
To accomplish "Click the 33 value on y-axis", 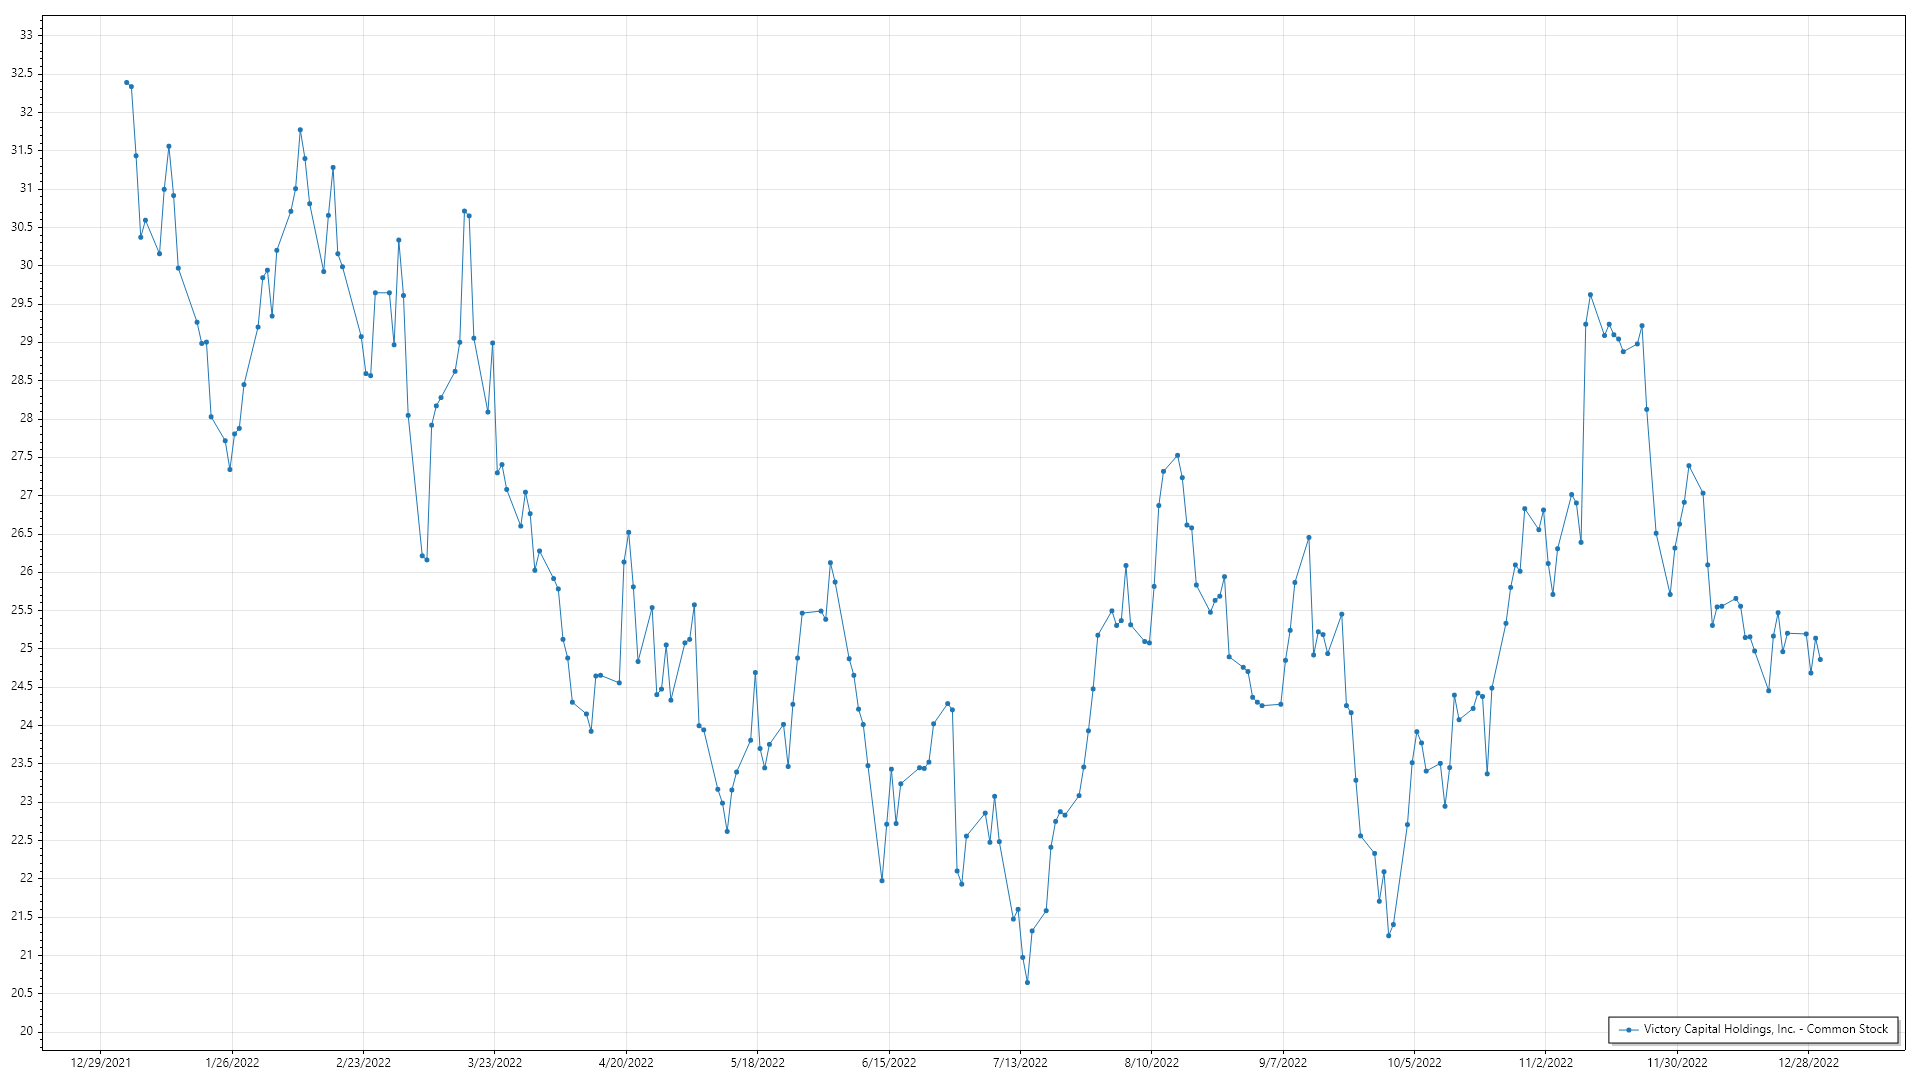I will pyautogui.click(x=26, y=35).
